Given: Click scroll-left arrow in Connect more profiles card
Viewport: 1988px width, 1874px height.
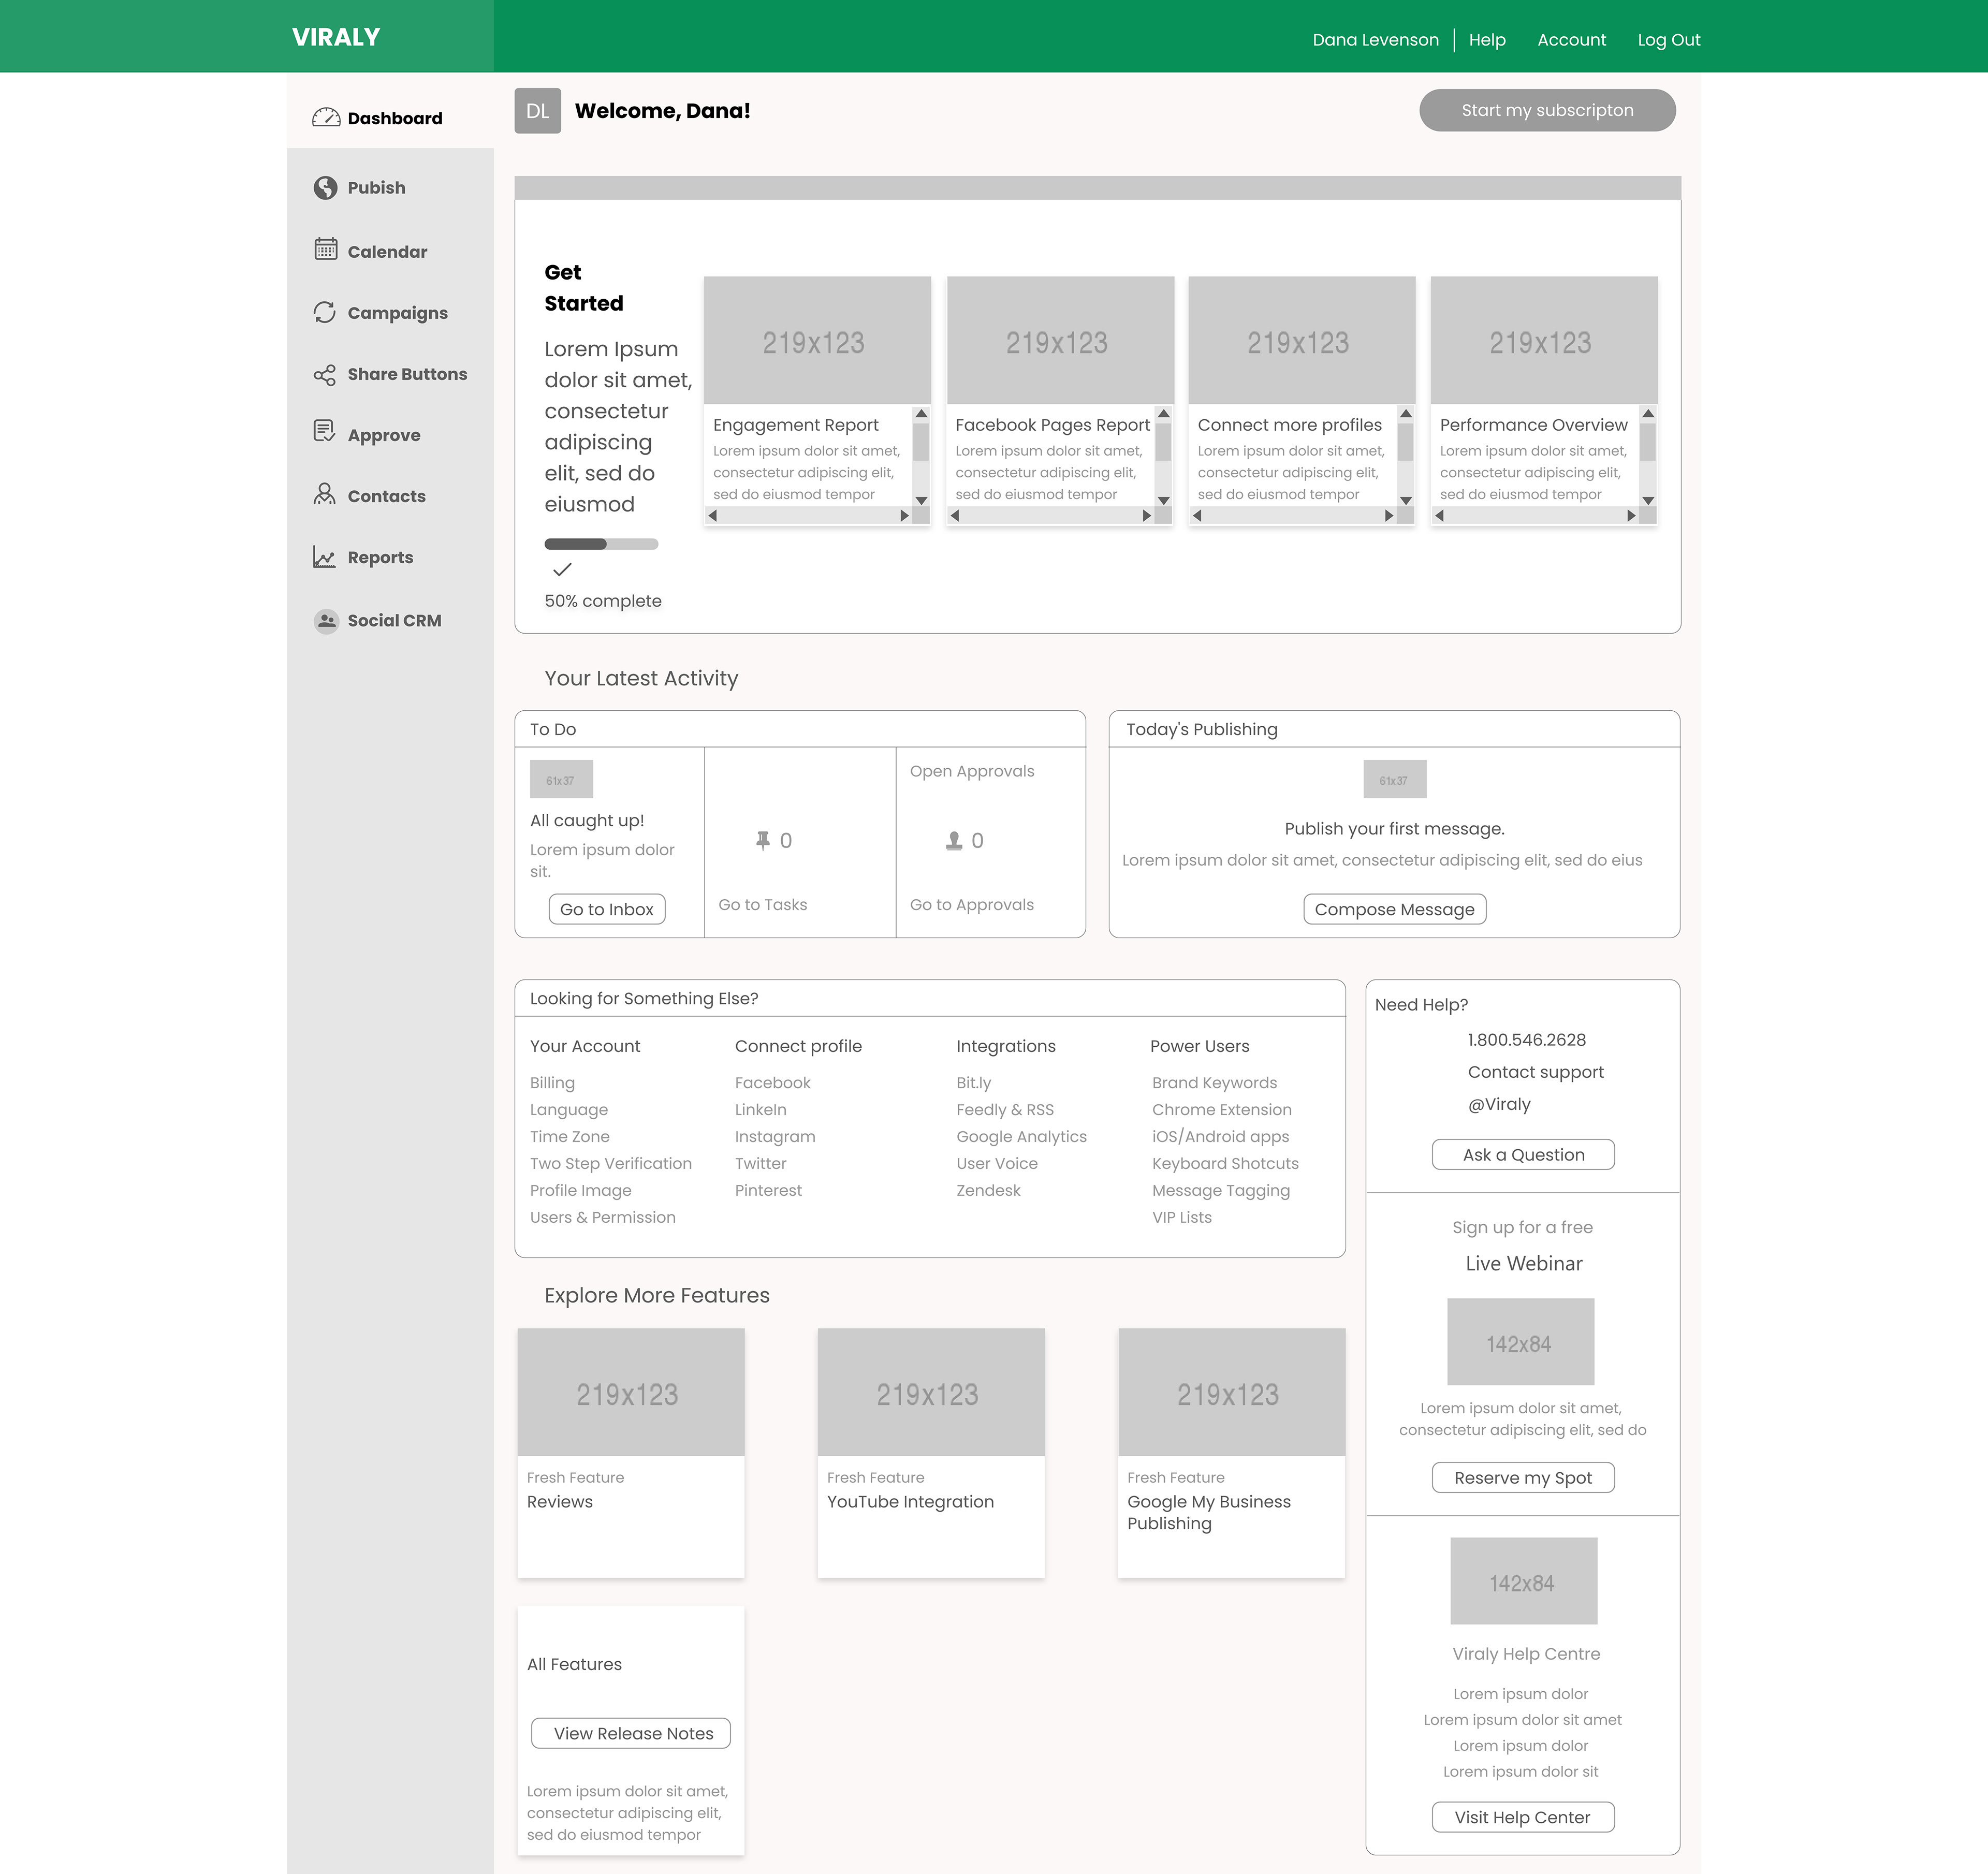Looking at the screenshot, I should pyautogui.click(x=1197, y=516).
